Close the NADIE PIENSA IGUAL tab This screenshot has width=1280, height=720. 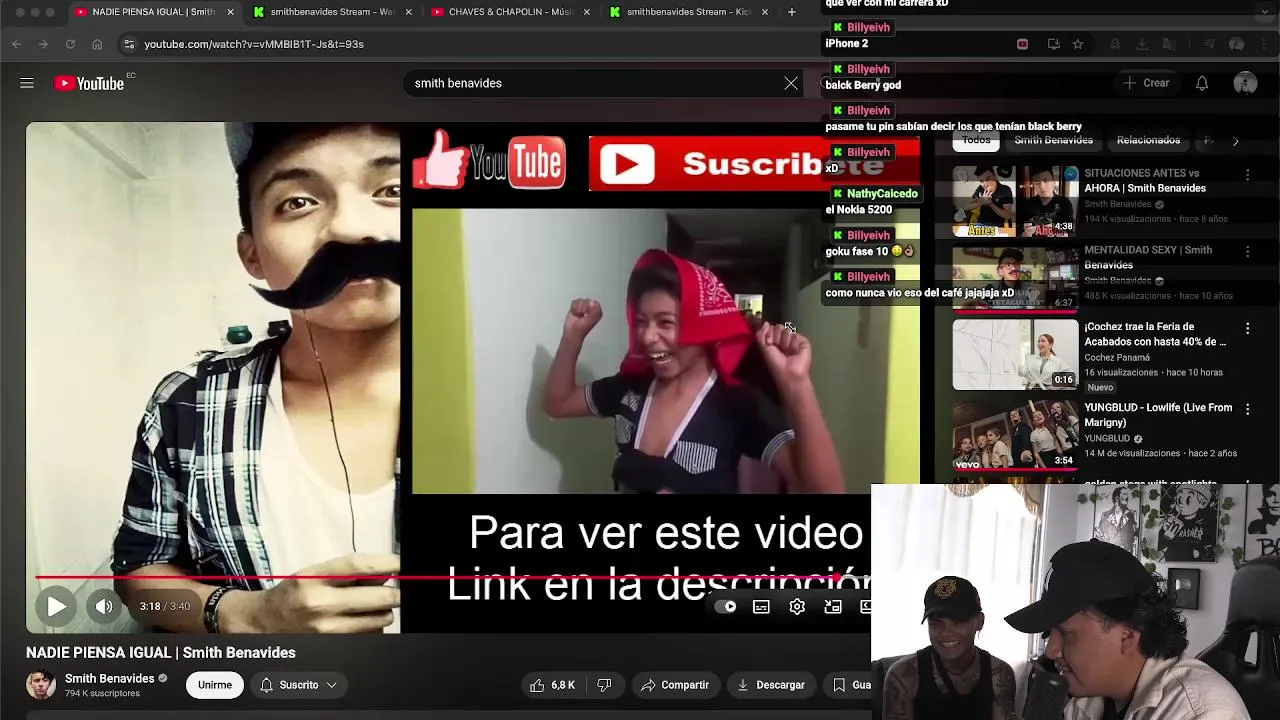point(231,12)
